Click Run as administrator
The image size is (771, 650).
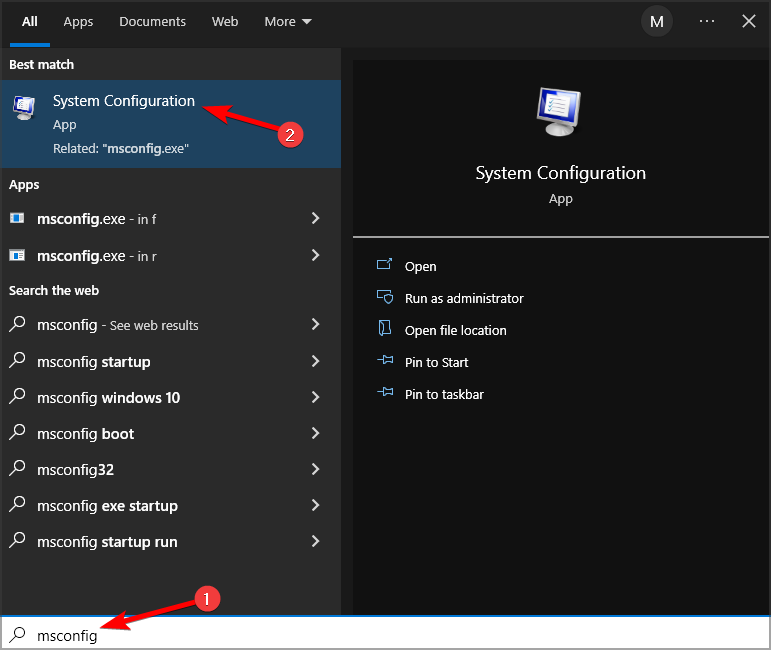click(464, 298)
